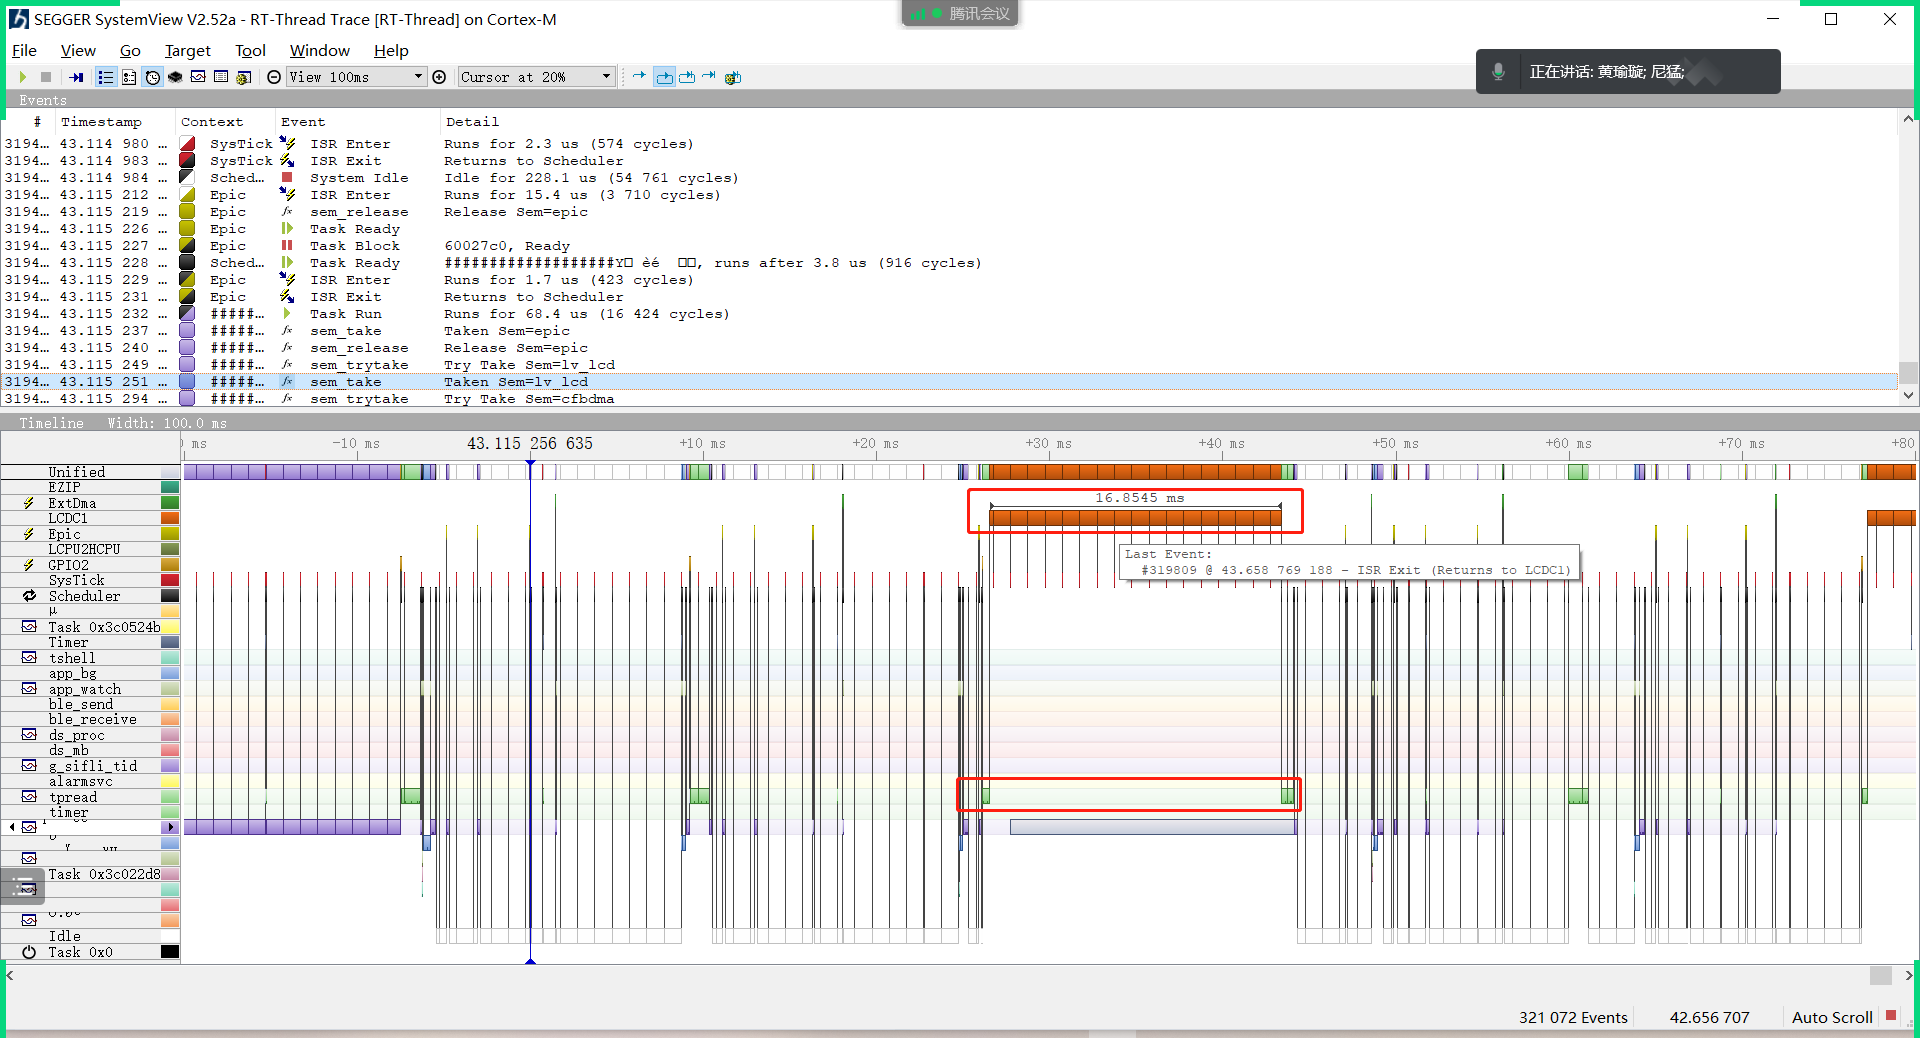
Task: Click the Auto Scroll status bar label
Action: point(1831,1017)
